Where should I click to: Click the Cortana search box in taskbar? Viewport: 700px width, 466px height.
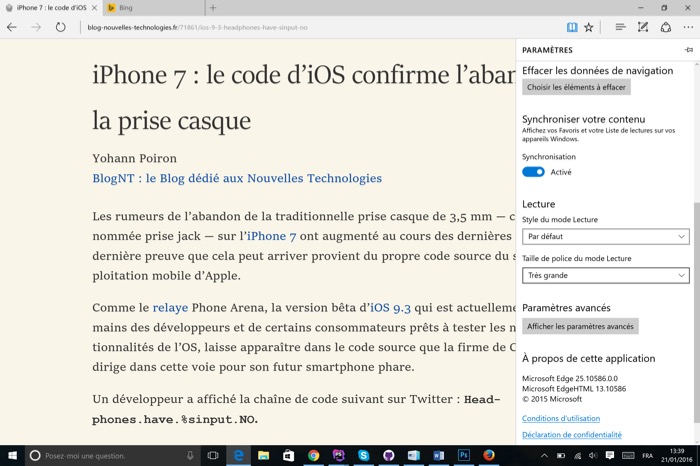tap(110, 455)
